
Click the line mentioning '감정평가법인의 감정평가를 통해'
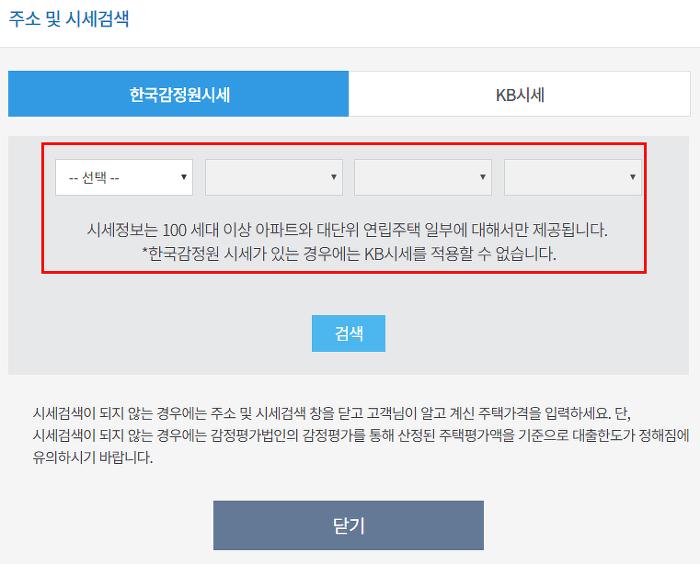tap(361, 435)
